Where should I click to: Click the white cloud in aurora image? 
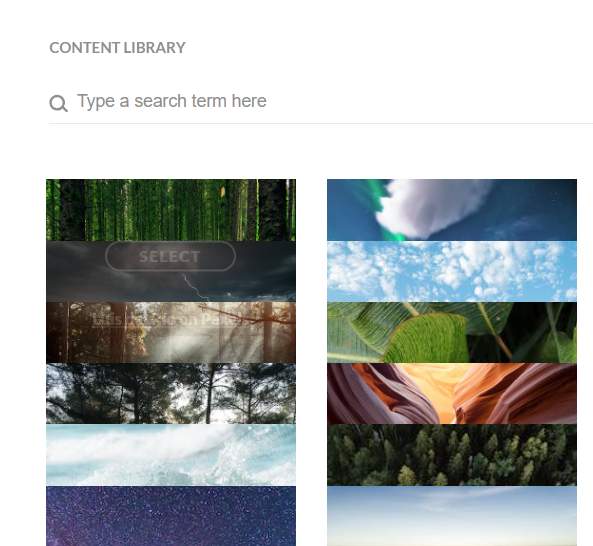(431, 208)
